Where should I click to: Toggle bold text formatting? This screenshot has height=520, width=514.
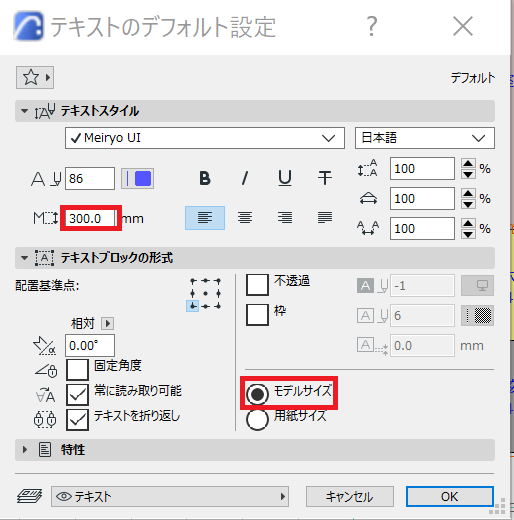click(x=205, y=178)
